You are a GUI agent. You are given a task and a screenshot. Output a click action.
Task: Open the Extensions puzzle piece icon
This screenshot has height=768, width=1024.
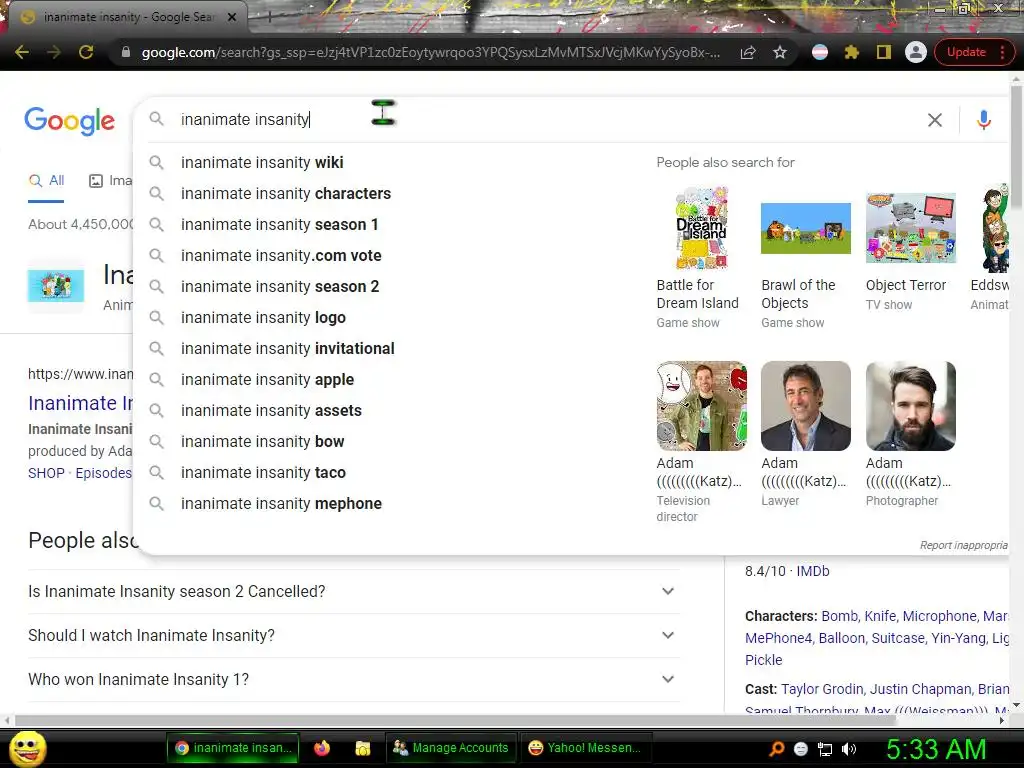tap(852, 52)
